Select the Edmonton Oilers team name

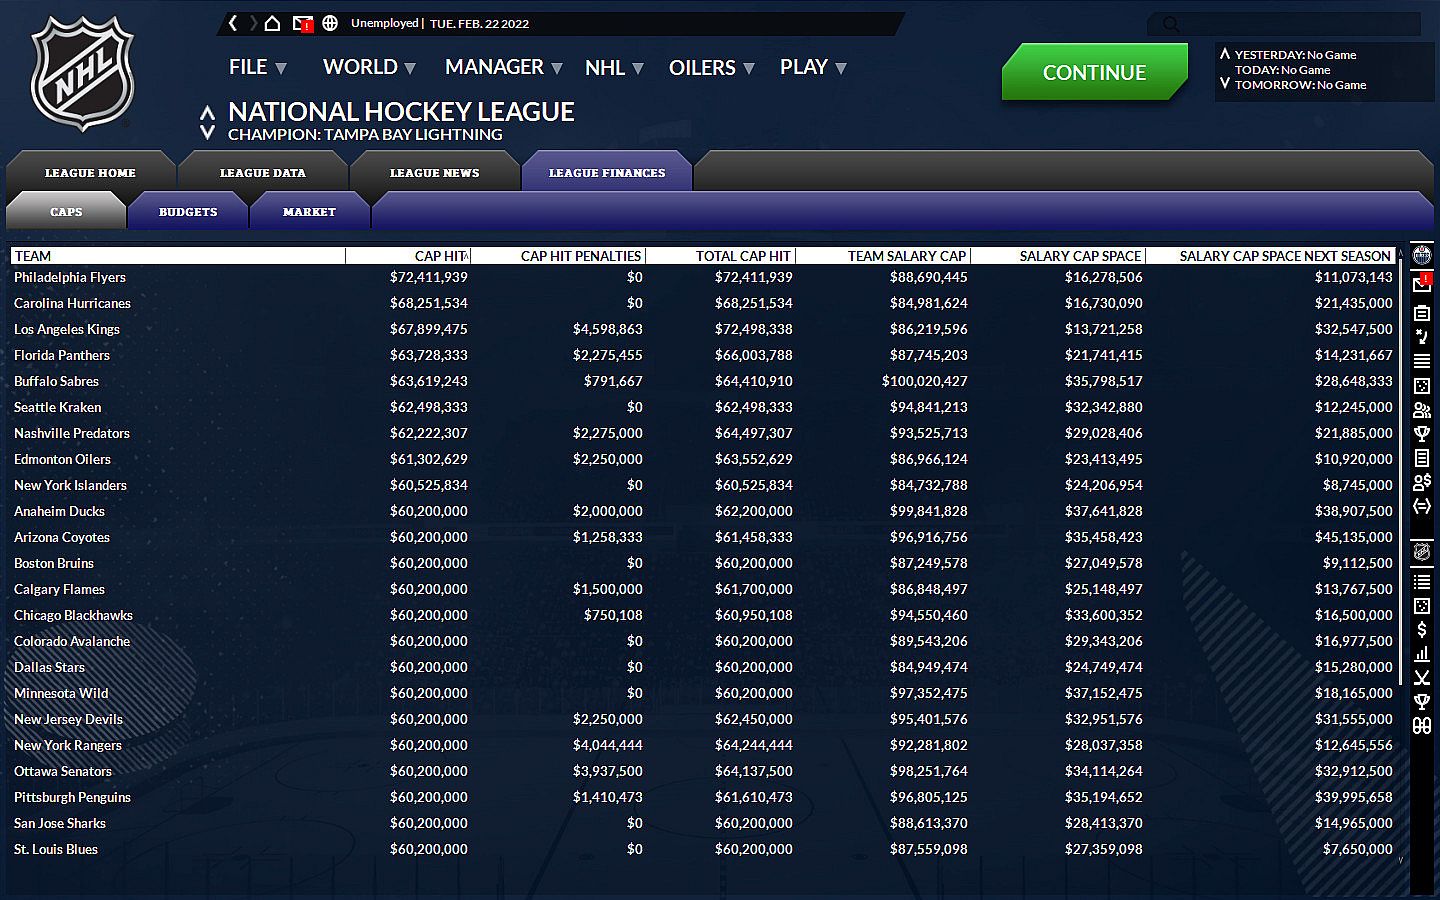[x=62, y=459]
